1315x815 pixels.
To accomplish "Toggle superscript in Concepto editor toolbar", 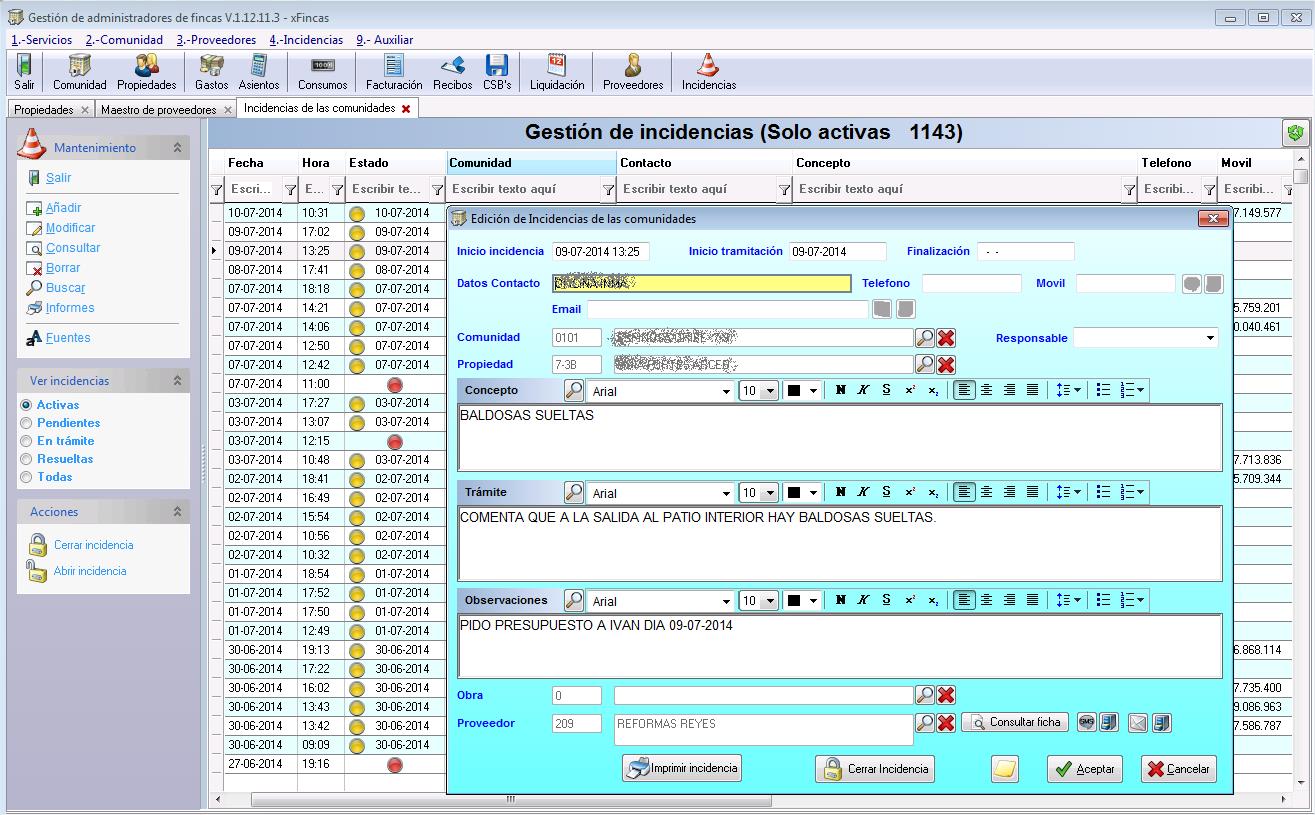I will pos(910,390).
